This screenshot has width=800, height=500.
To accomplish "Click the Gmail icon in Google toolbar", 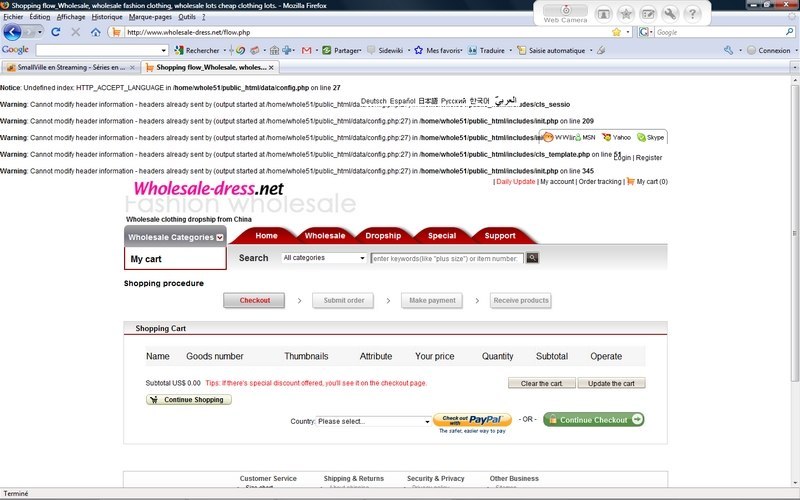I will pos(306,50).
